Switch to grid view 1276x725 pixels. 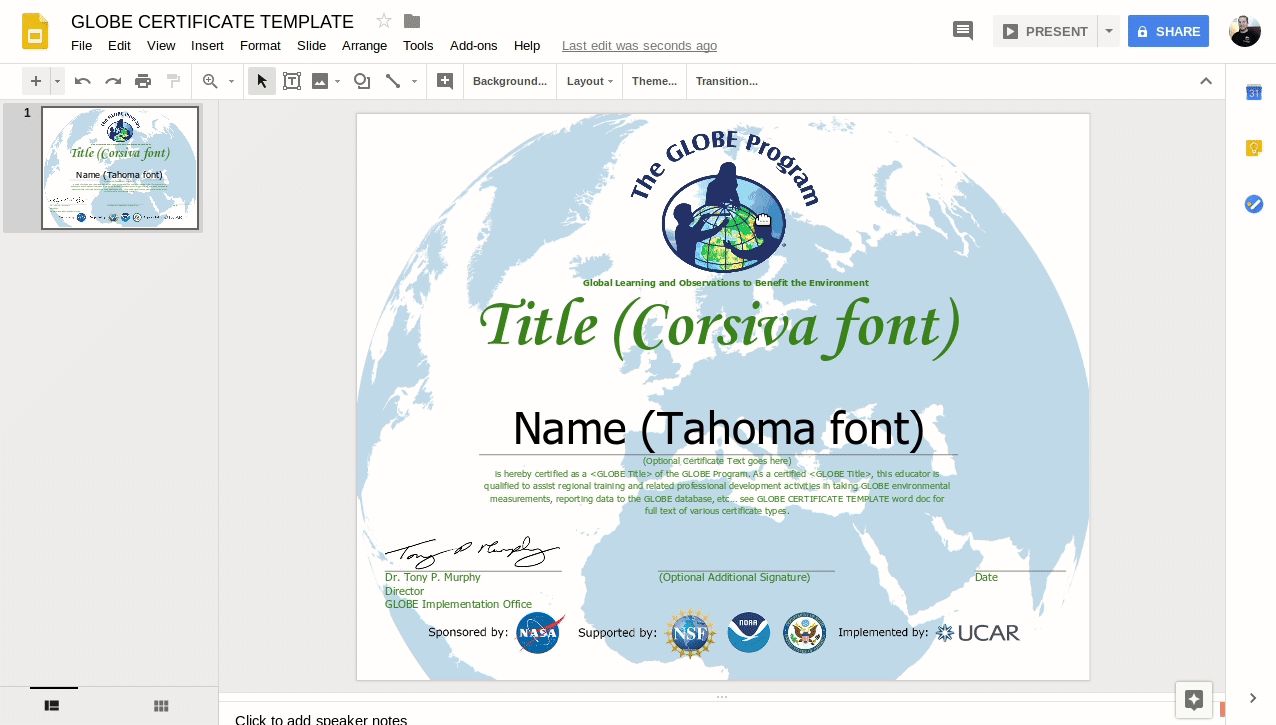161,706
